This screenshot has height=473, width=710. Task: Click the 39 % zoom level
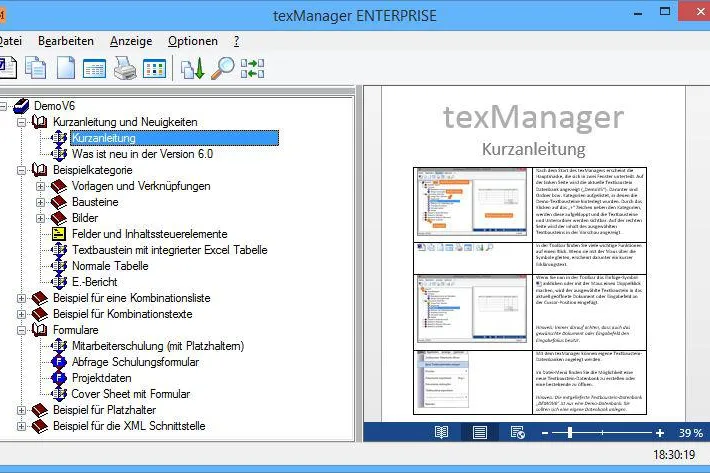coord(691,433)
